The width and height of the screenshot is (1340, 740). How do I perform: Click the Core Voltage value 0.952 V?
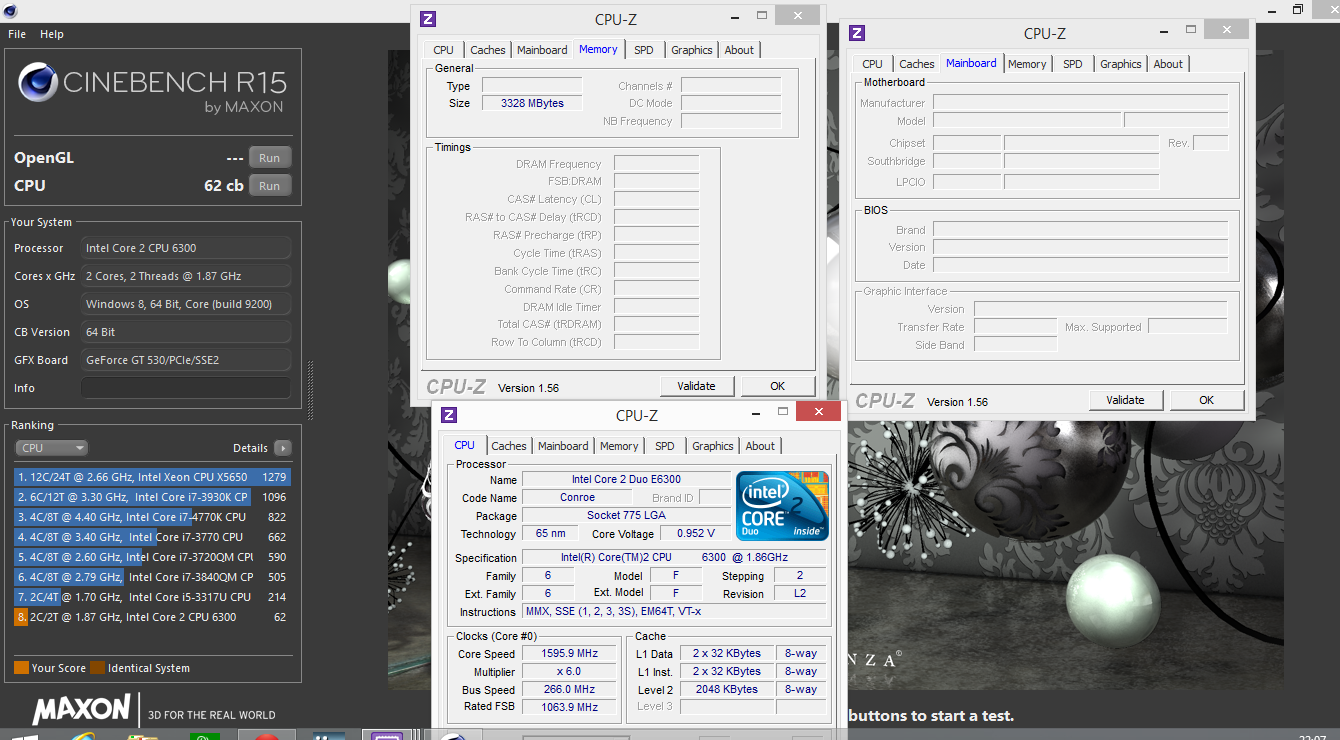click(x=696, y=534)
